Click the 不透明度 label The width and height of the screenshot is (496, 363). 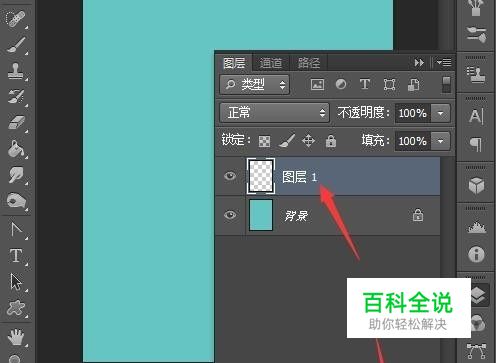click(363, 113)
